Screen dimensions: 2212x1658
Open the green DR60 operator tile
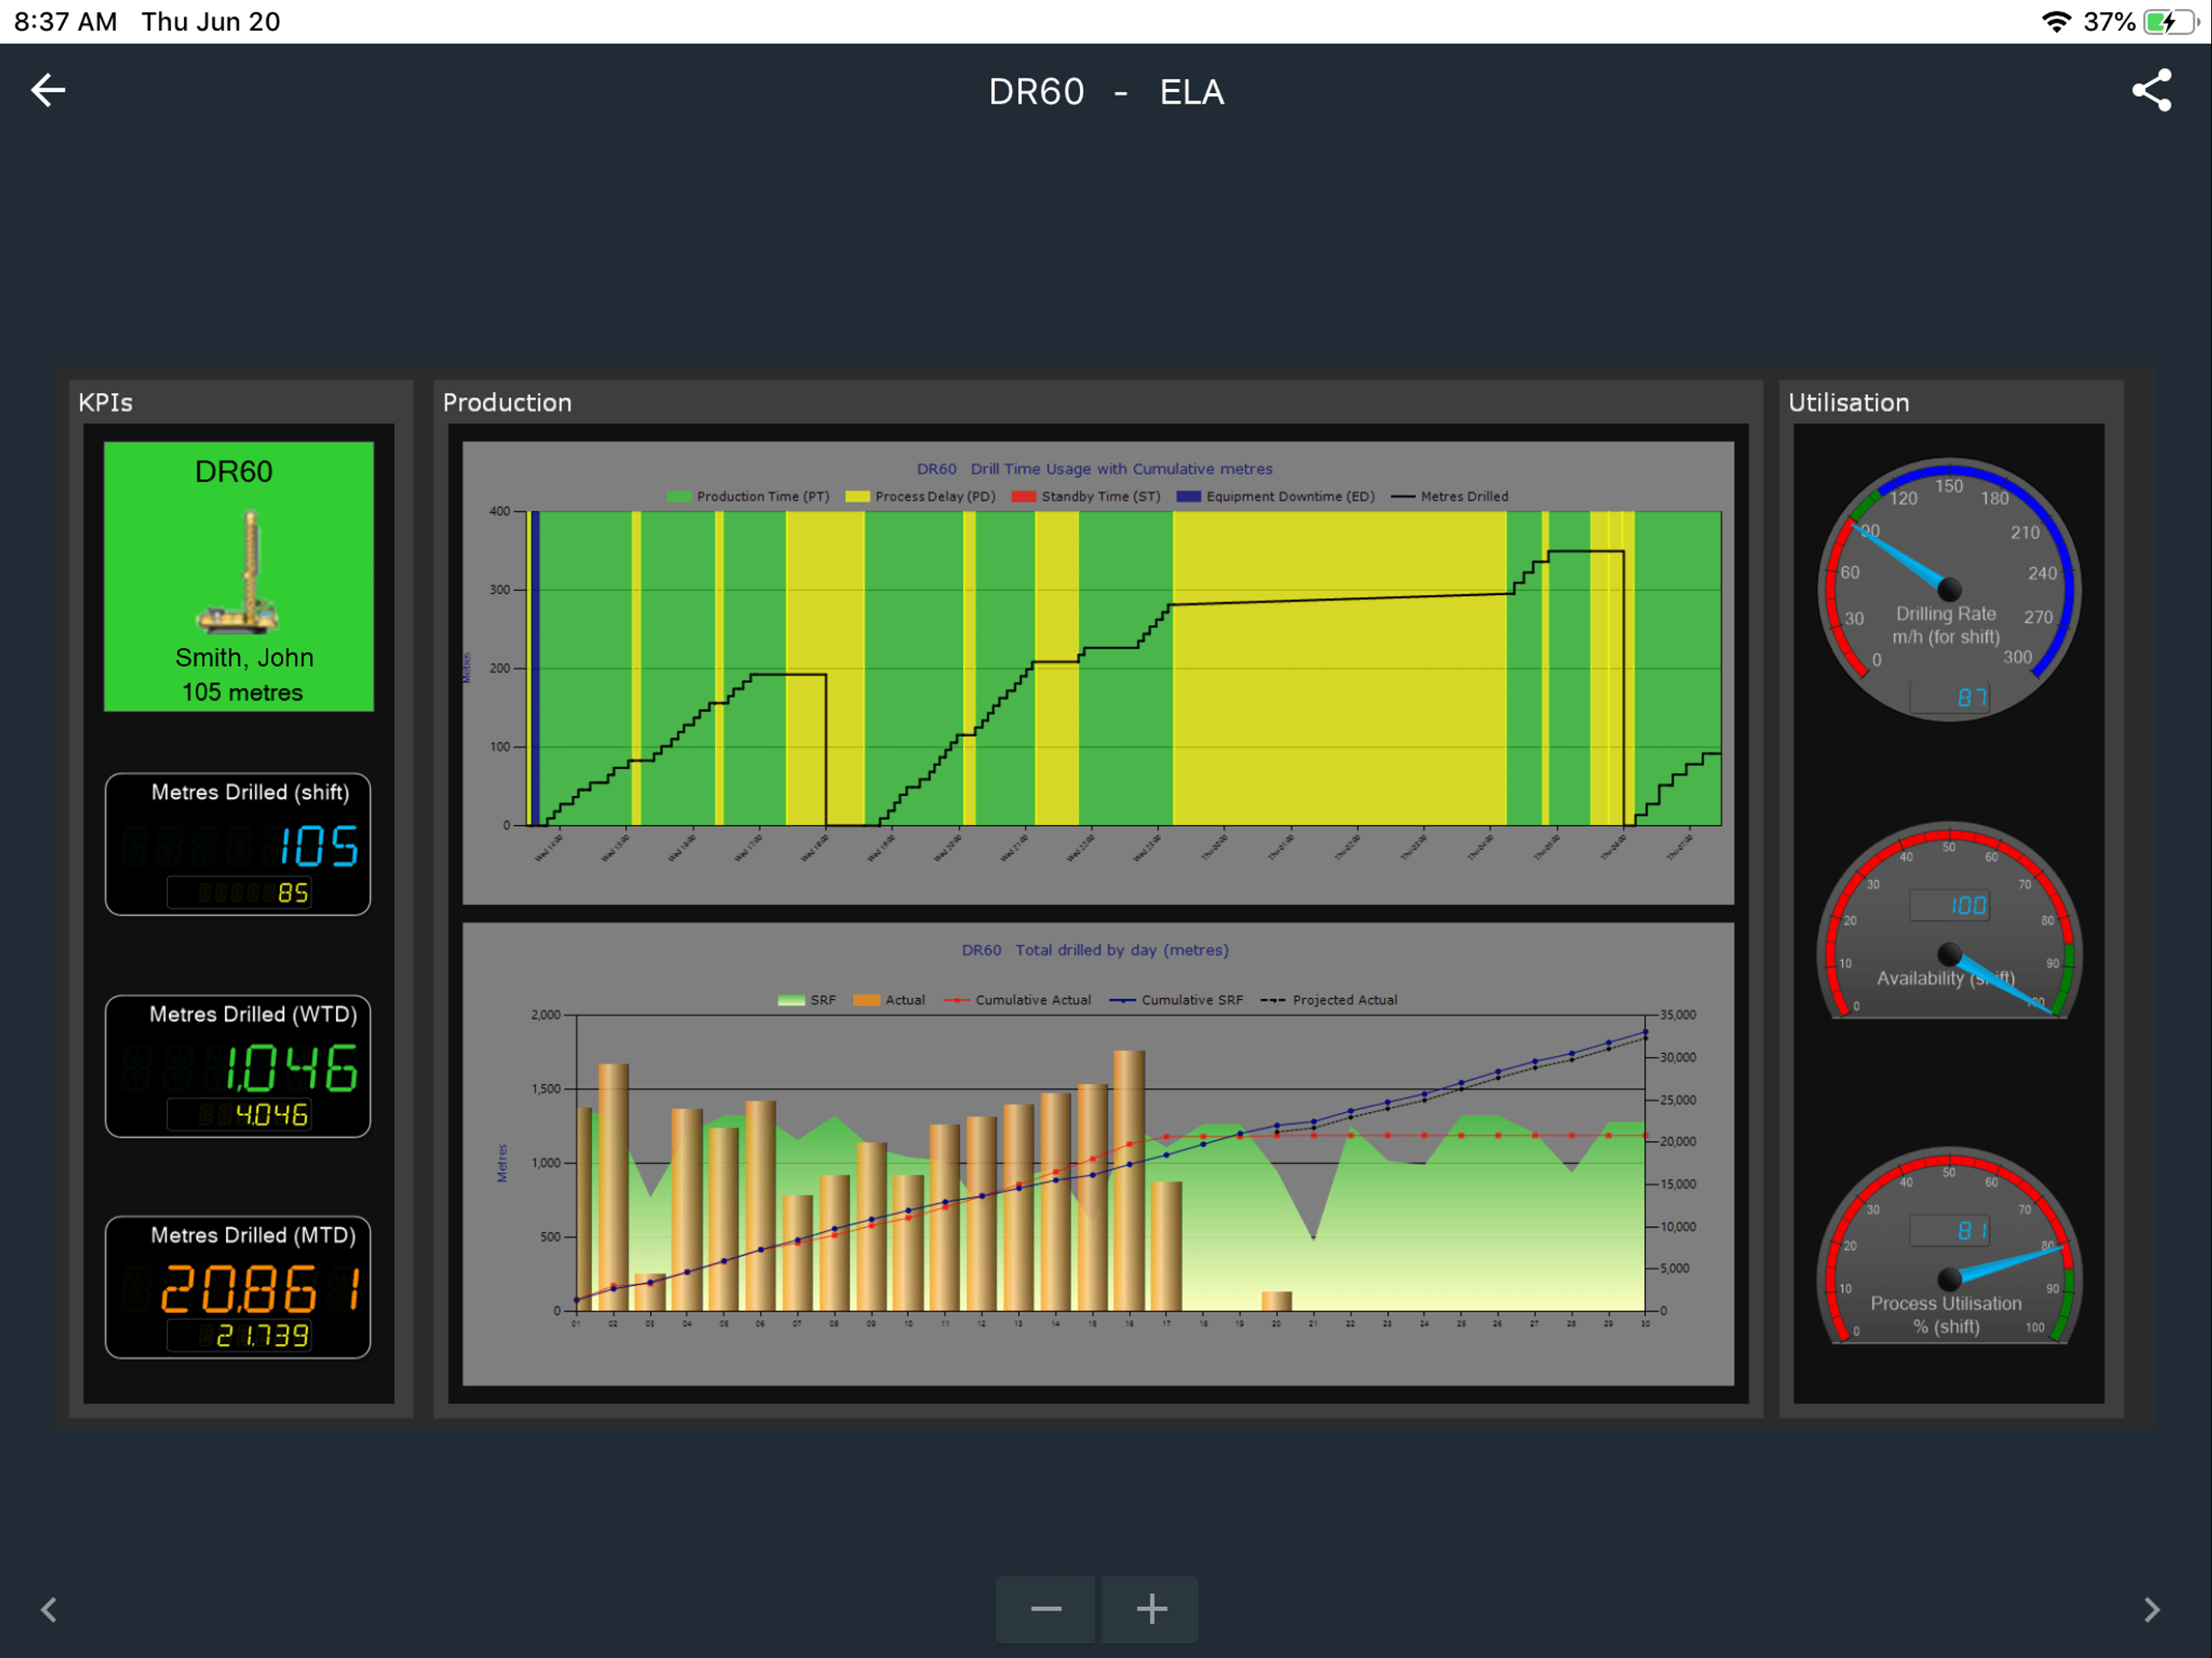239,577
